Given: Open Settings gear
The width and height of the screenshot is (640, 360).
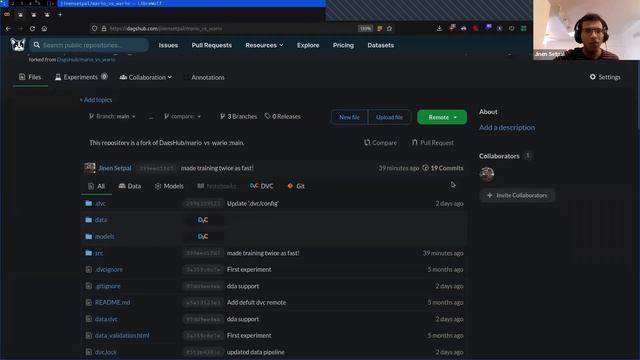Looking at the screenshot, I should 605,77.
